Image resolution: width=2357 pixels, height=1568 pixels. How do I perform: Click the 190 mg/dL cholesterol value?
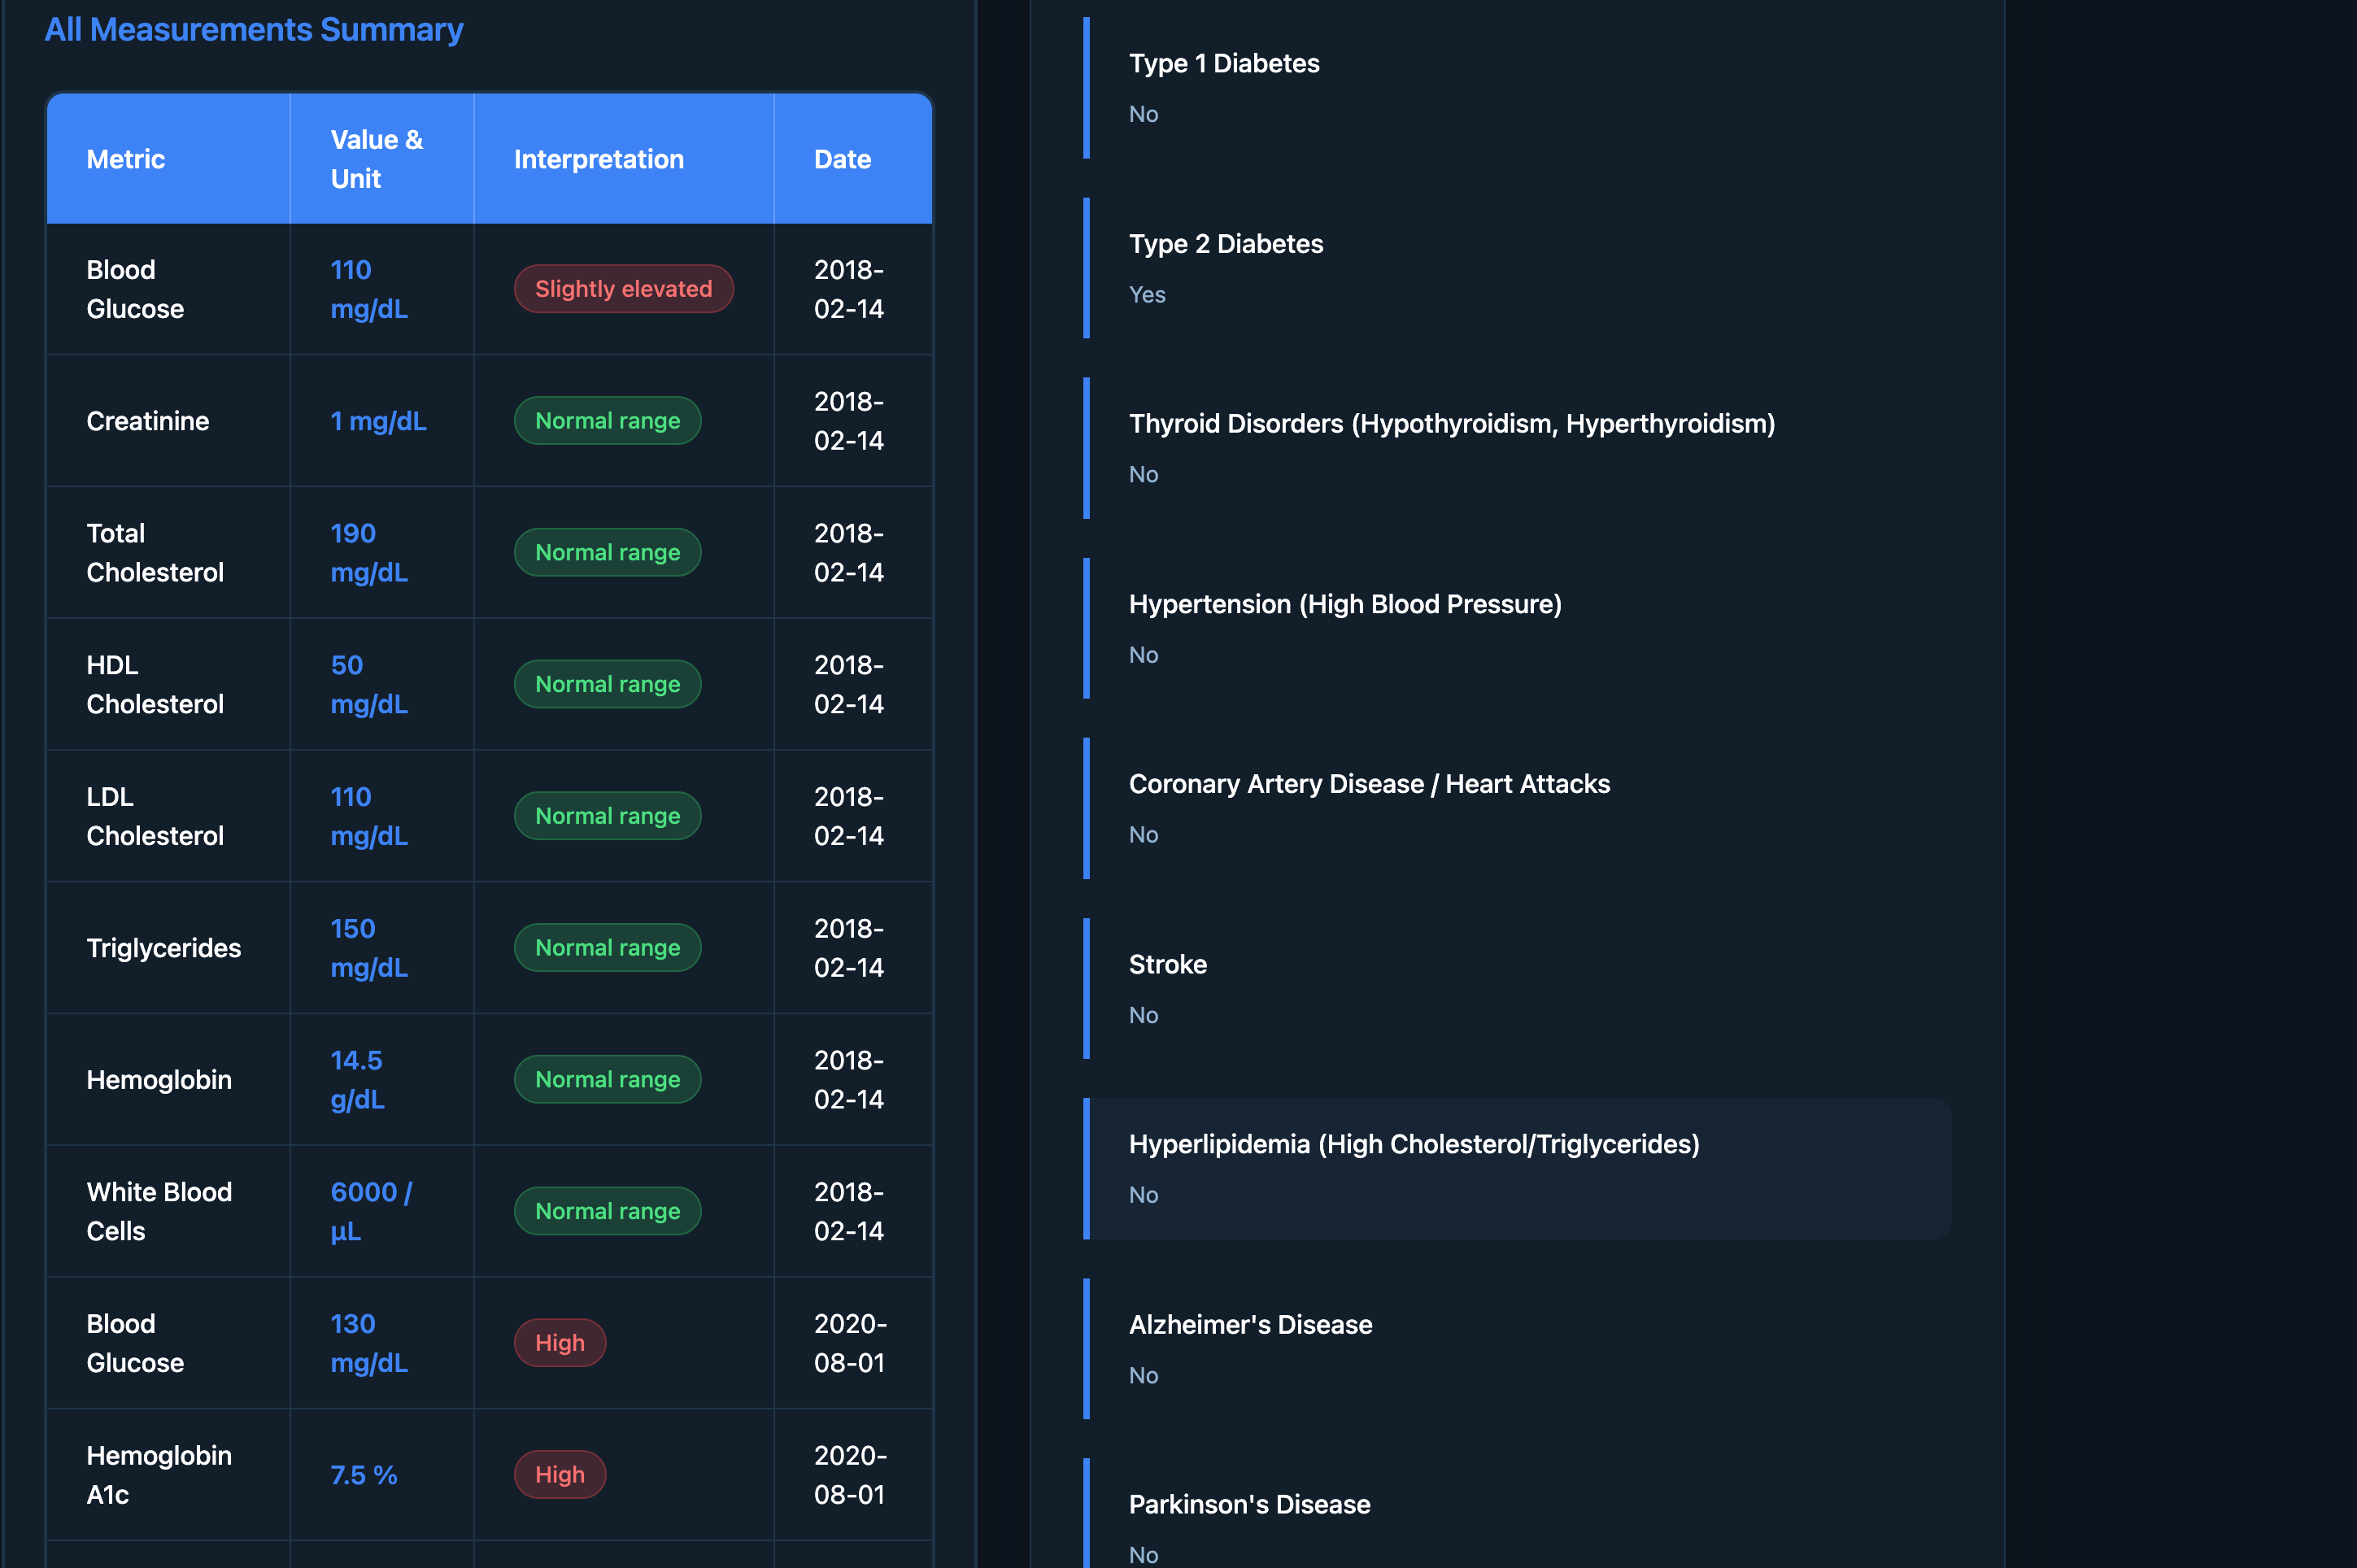pyautogui.click(x=368, y=552)
